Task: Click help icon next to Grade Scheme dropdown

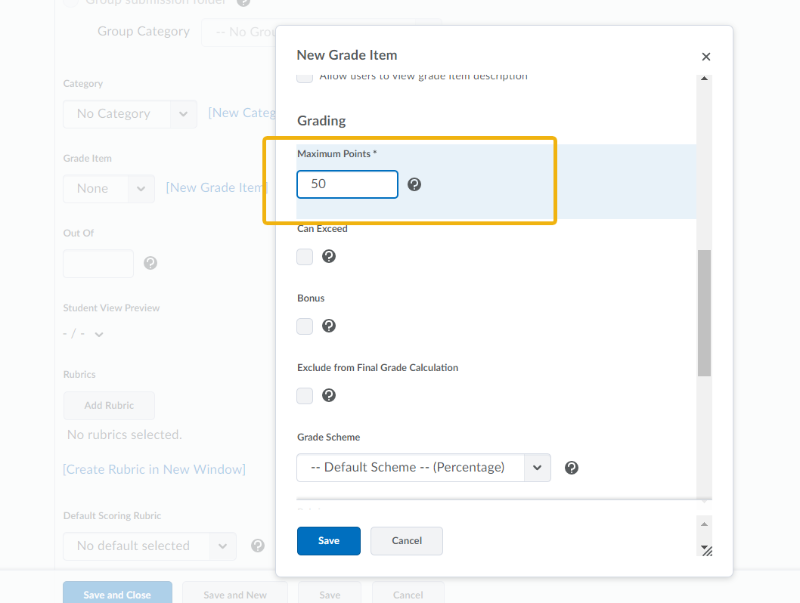Action: [x=571, y=467]
